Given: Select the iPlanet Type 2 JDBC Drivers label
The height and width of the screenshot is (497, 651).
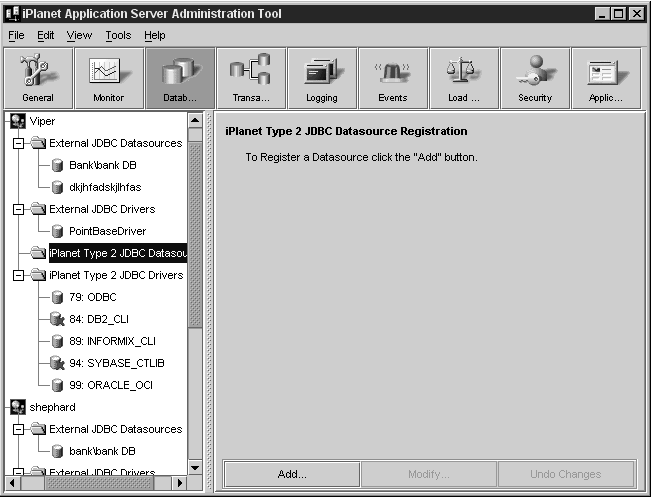Looking at the screenshot, I should [x=116, y=275].
